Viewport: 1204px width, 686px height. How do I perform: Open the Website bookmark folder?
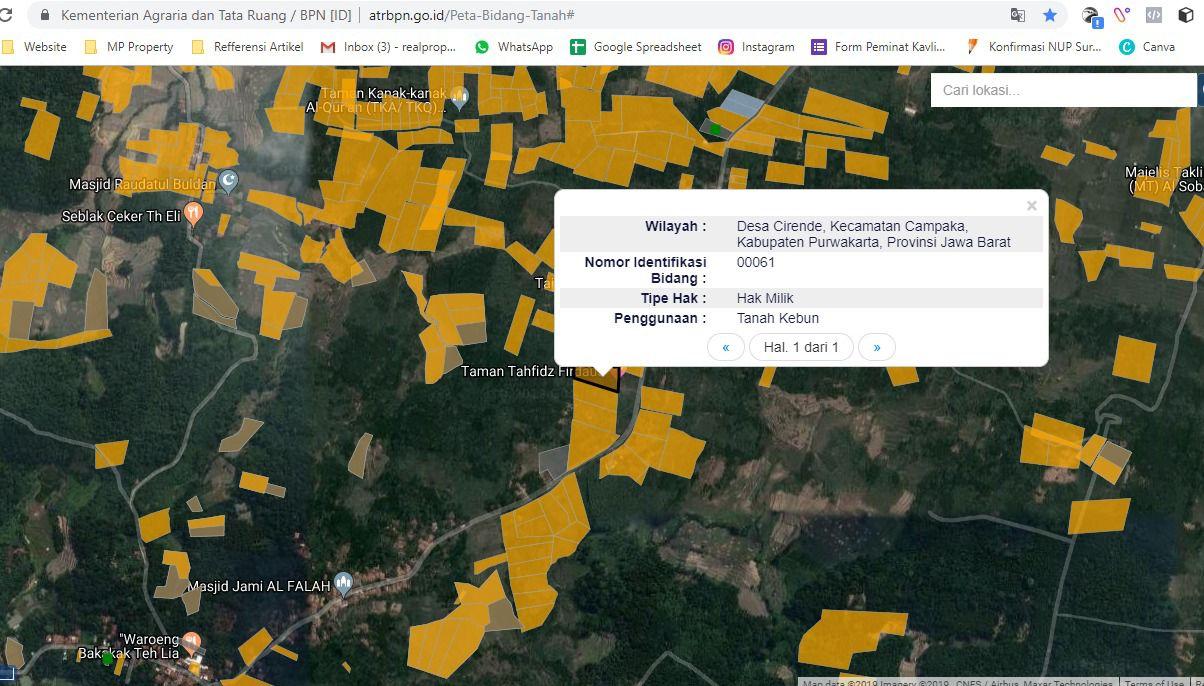click(35, 47)
